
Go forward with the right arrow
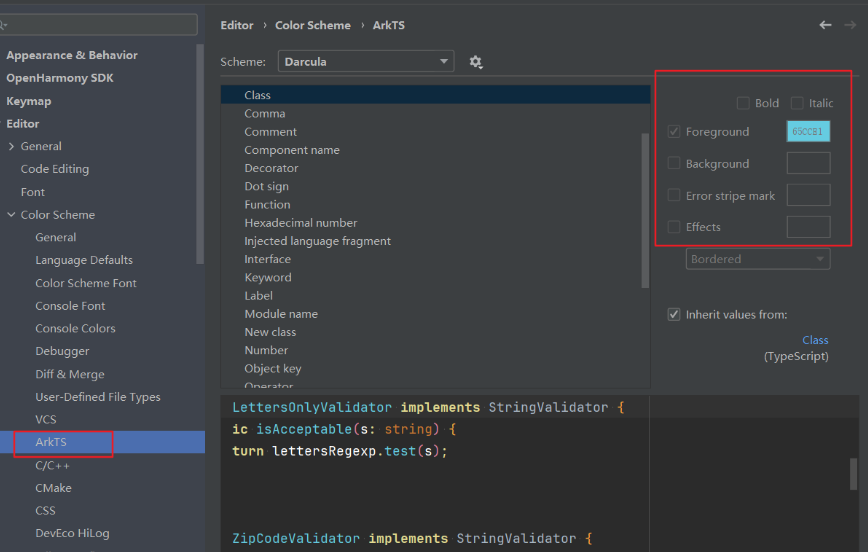click(850, 25)
